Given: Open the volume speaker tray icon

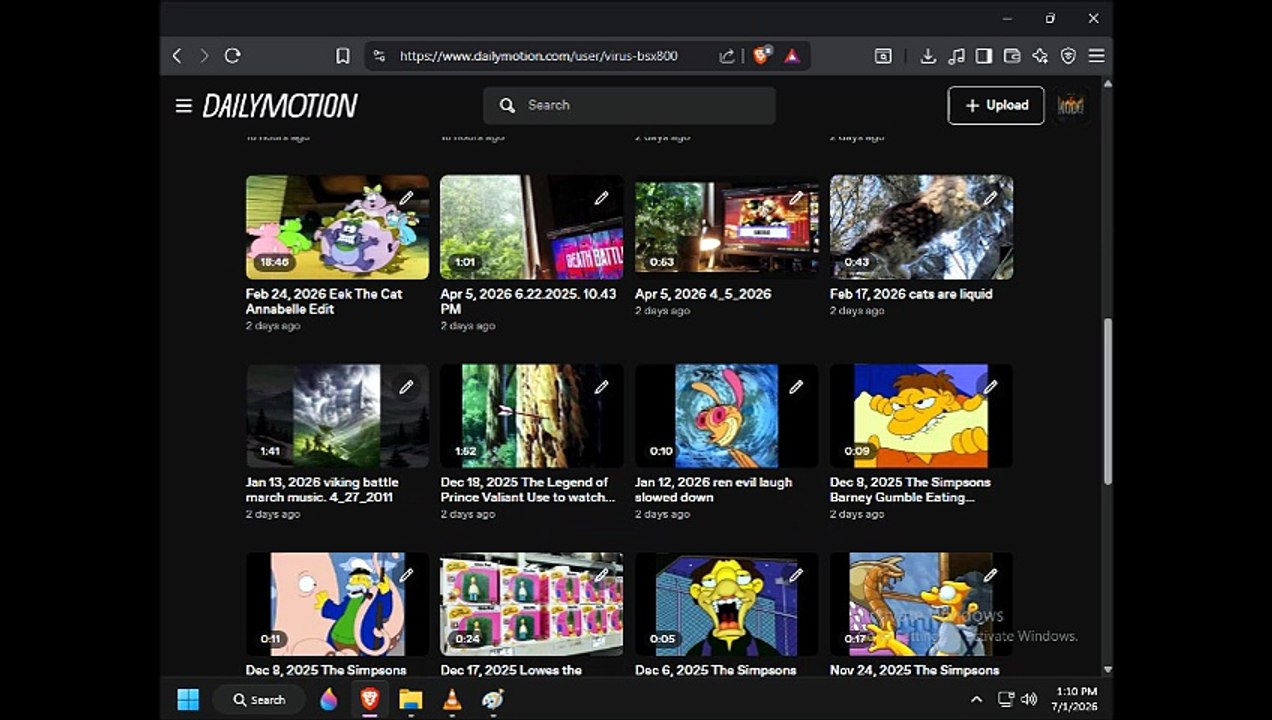Looking at the screenshot, I should coord(1030,699).
